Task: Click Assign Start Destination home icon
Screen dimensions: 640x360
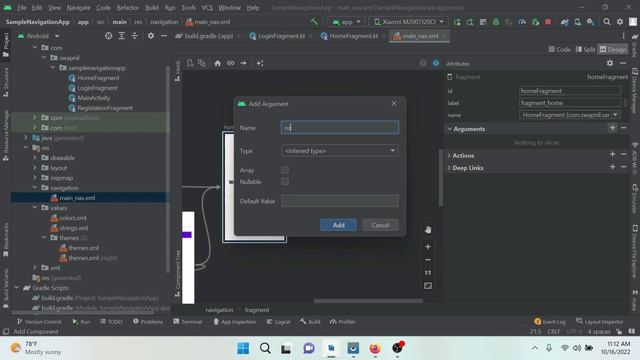Action: pyautogui.click(x=218, y=63)
